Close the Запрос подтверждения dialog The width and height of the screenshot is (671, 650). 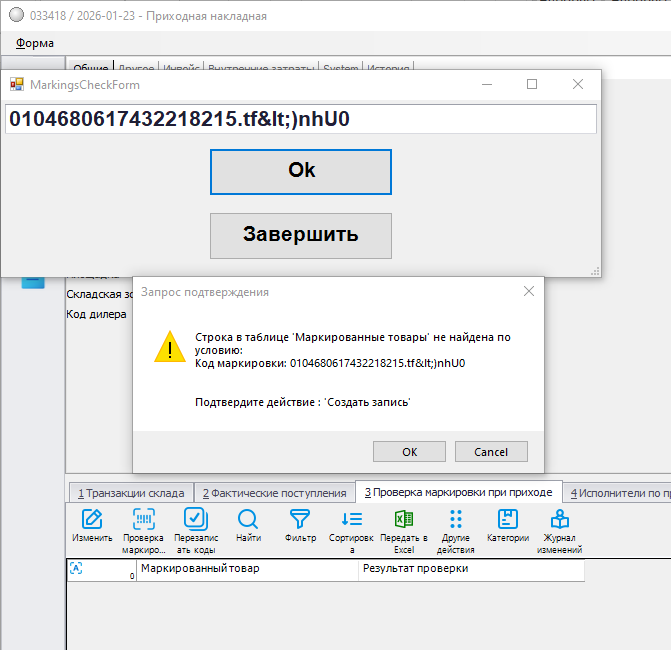point(529,291)
